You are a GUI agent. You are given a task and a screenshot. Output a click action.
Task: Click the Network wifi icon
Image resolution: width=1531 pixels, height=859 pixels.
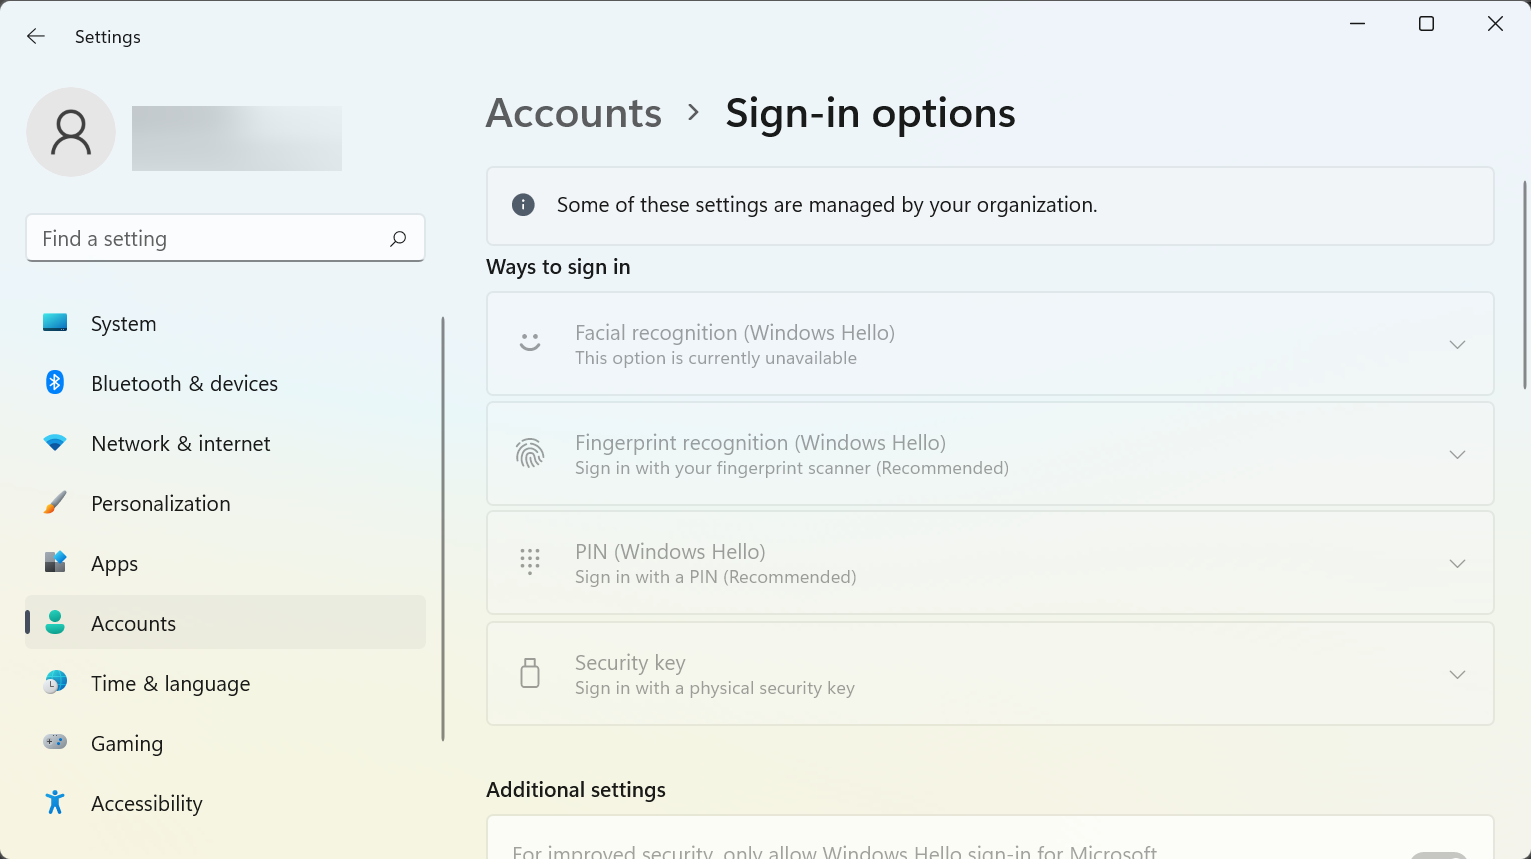55,442
